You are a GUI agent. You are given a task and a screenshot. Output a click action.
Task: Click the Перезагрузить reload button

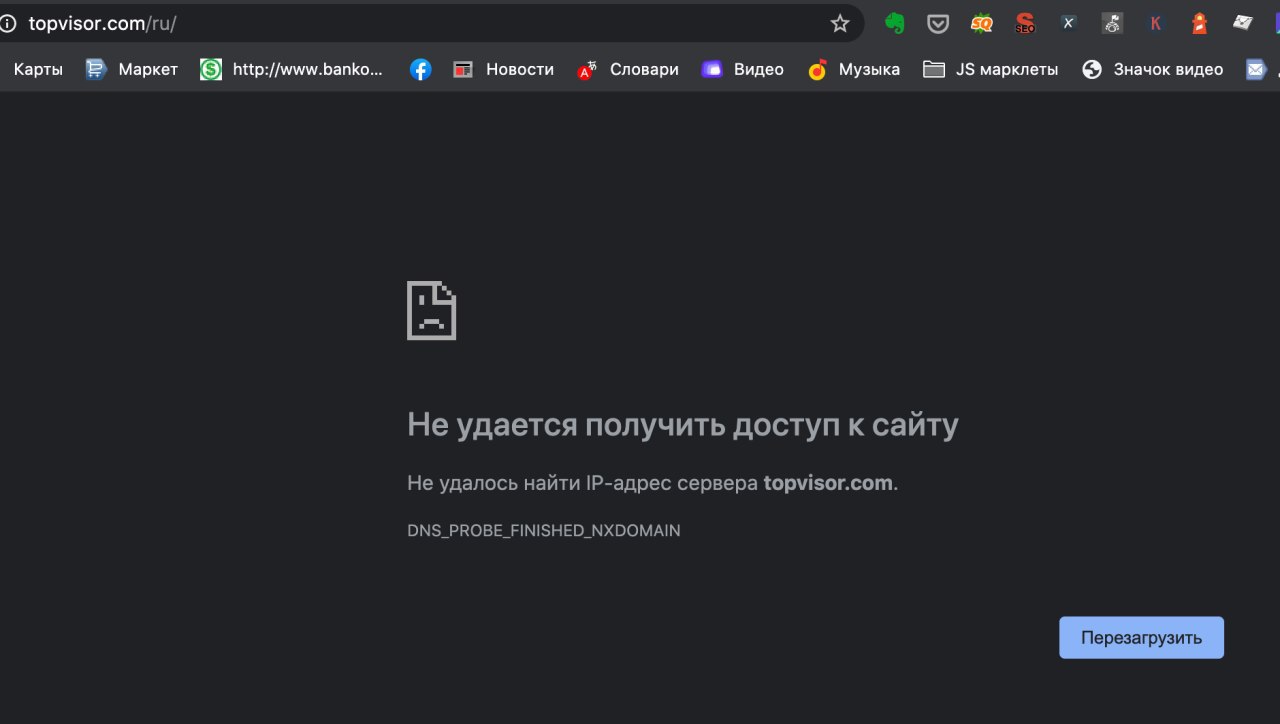click(1141, 637)
